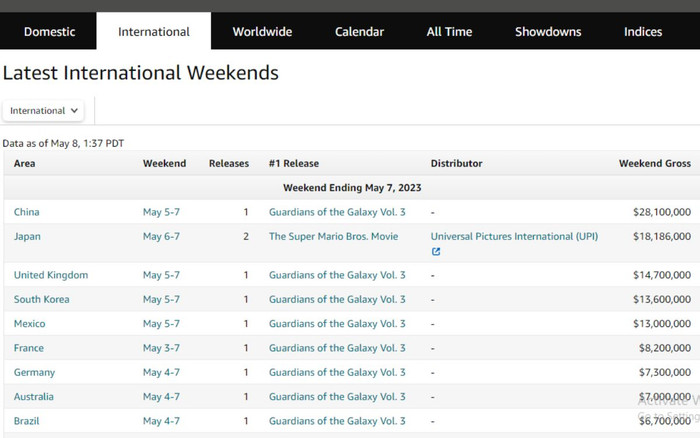Select the International tab
This screenshot has height=438, width=700.
coord(154,32)
